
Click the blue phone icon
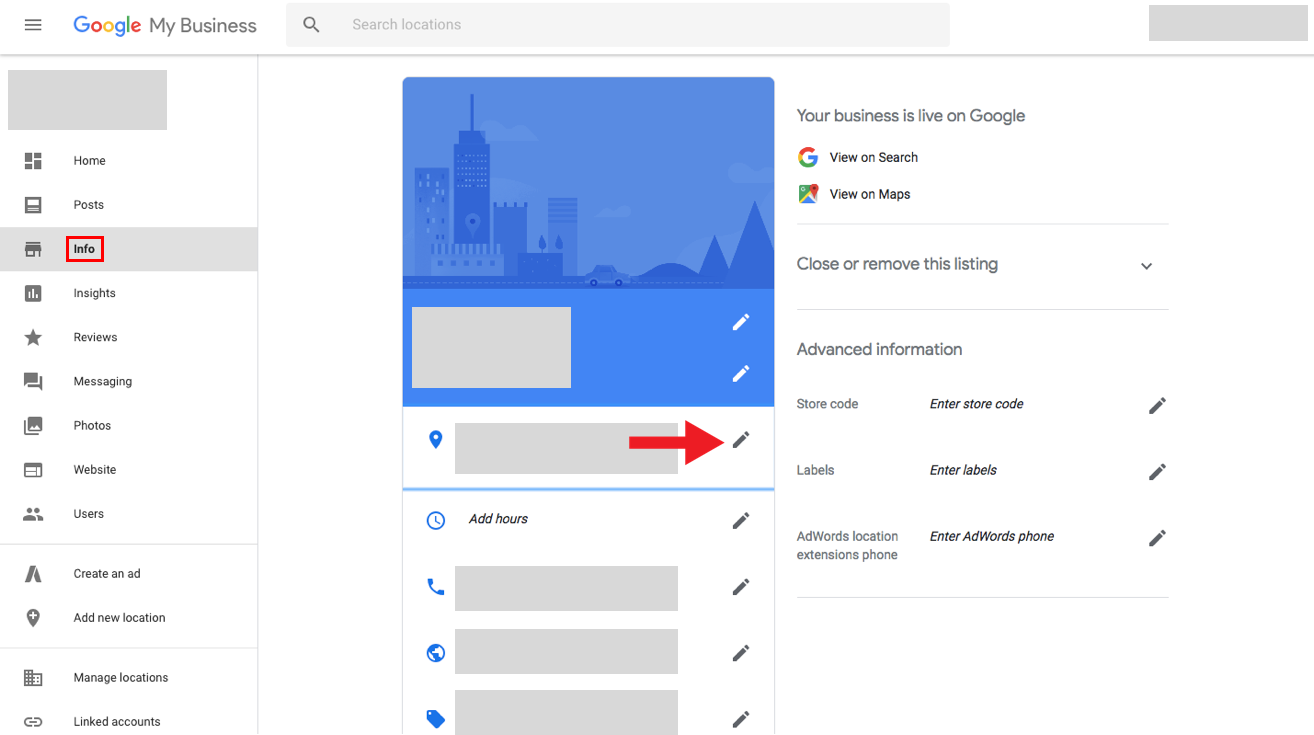[436, 587]
